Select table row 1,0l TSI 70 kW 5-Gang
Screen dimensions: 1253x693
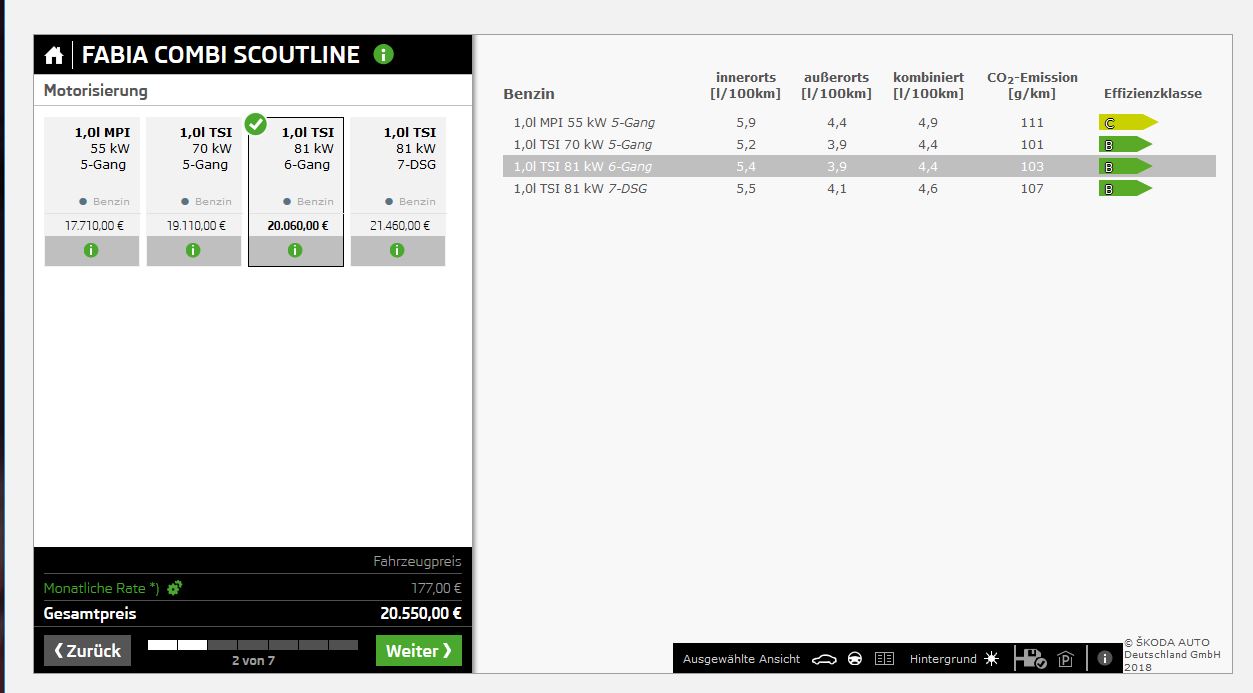click(859, 145)
